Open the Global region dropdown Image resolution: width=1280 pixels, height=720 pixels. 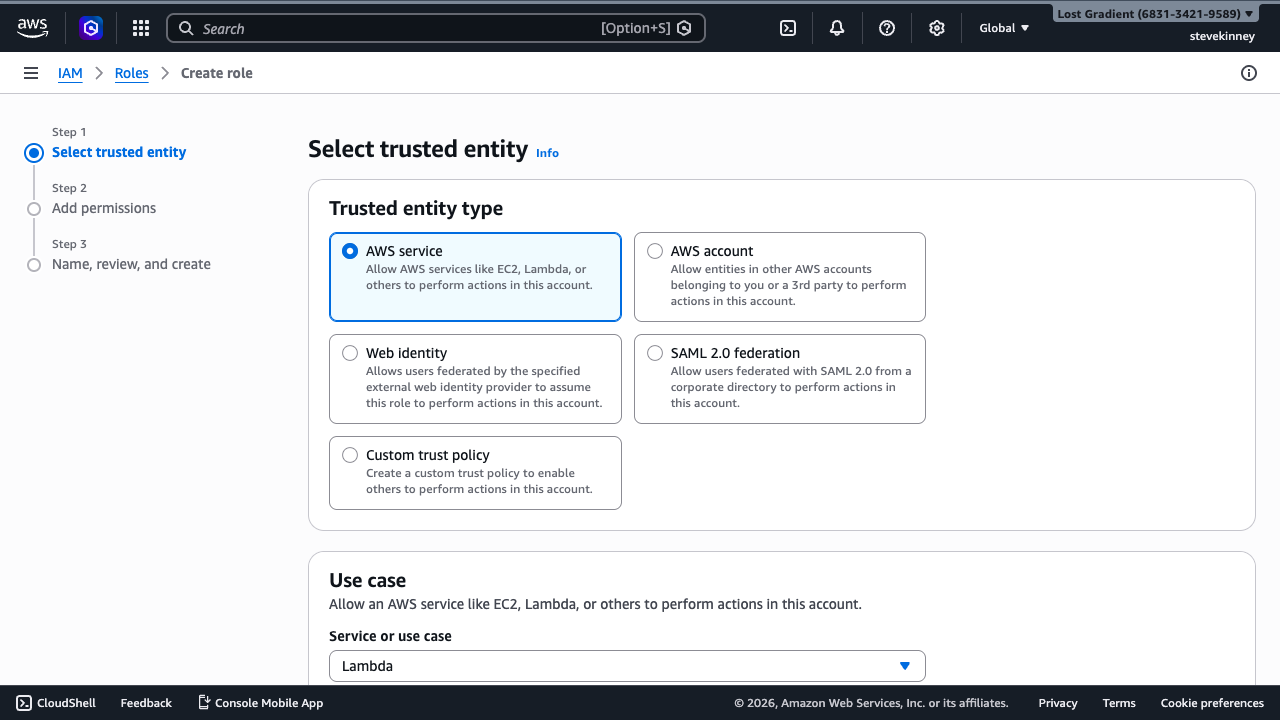(1004, 28)
